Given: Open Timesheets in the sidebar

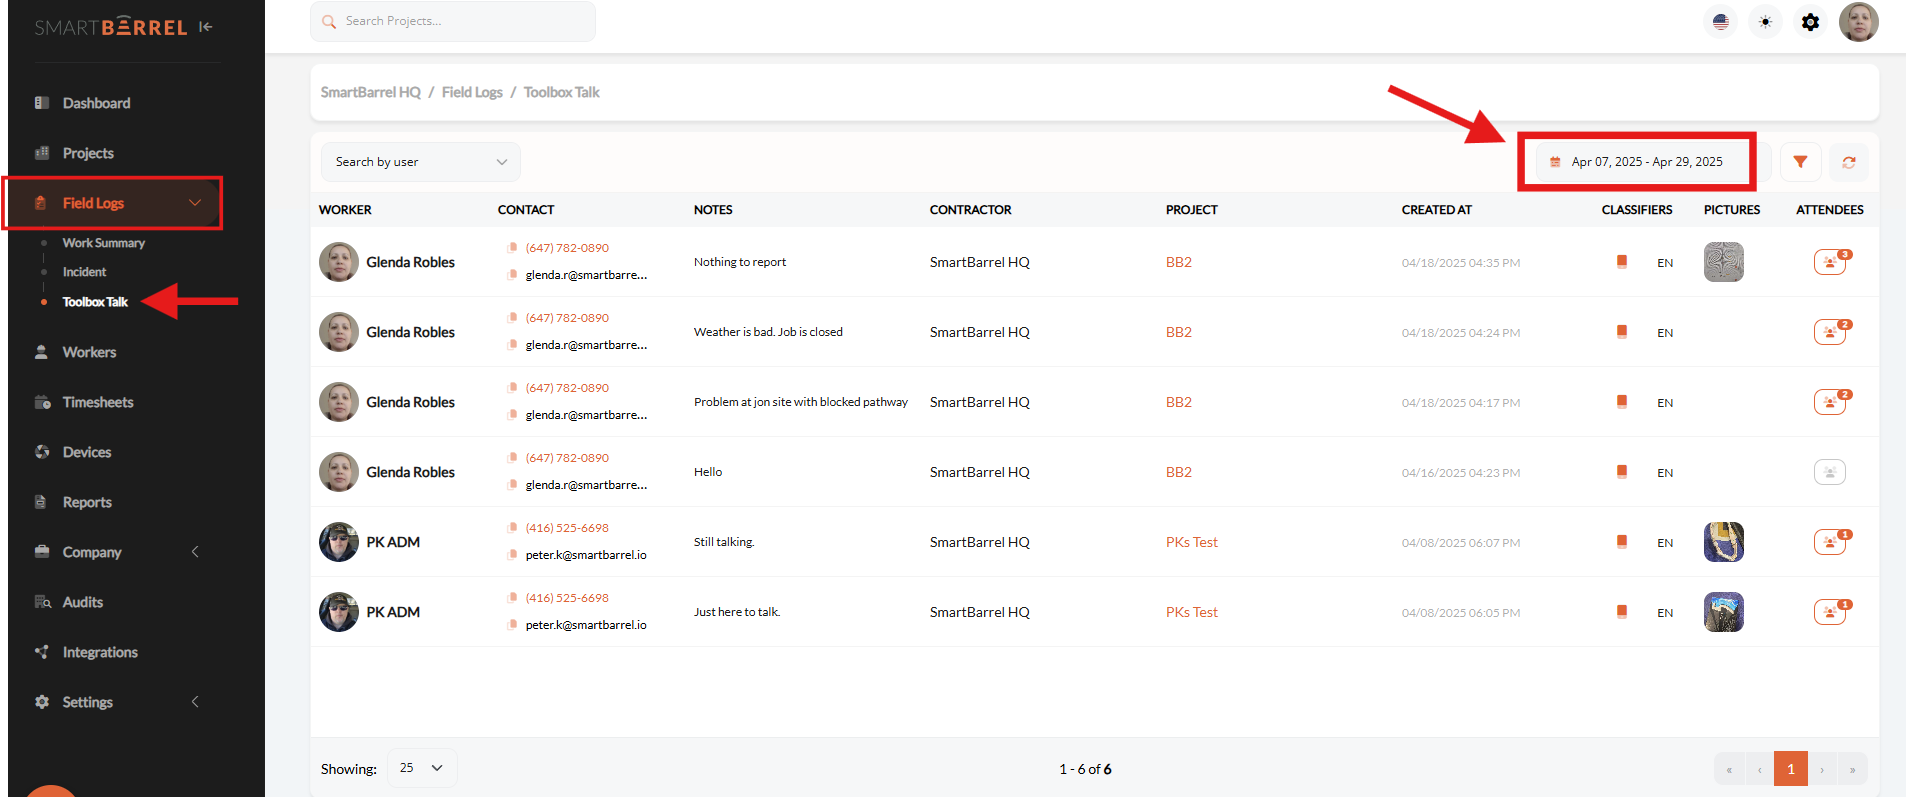Looking at the screenshot, I should pyautogui.click(x=98, y=402).
